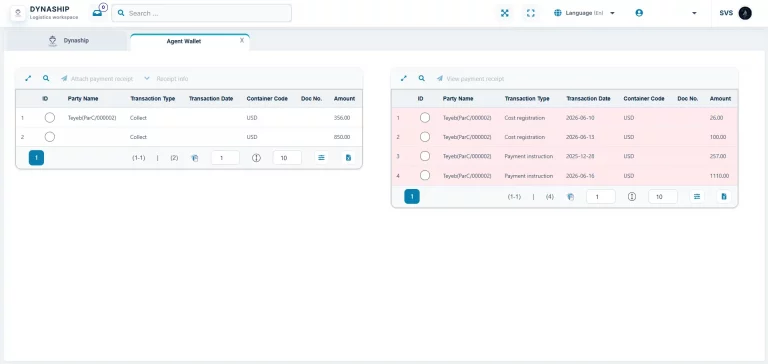
Task: Open search in View payment receipt panel
Action: click(x=422, y=78)
